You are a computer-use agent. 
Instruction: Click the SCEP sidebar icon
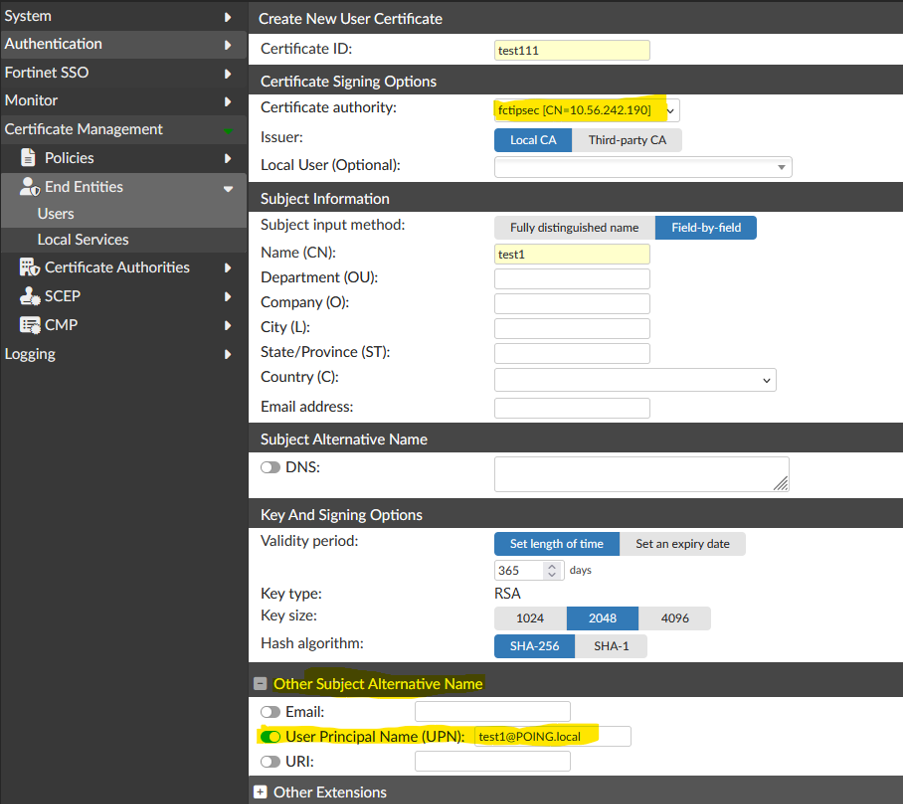coord(28,296)
